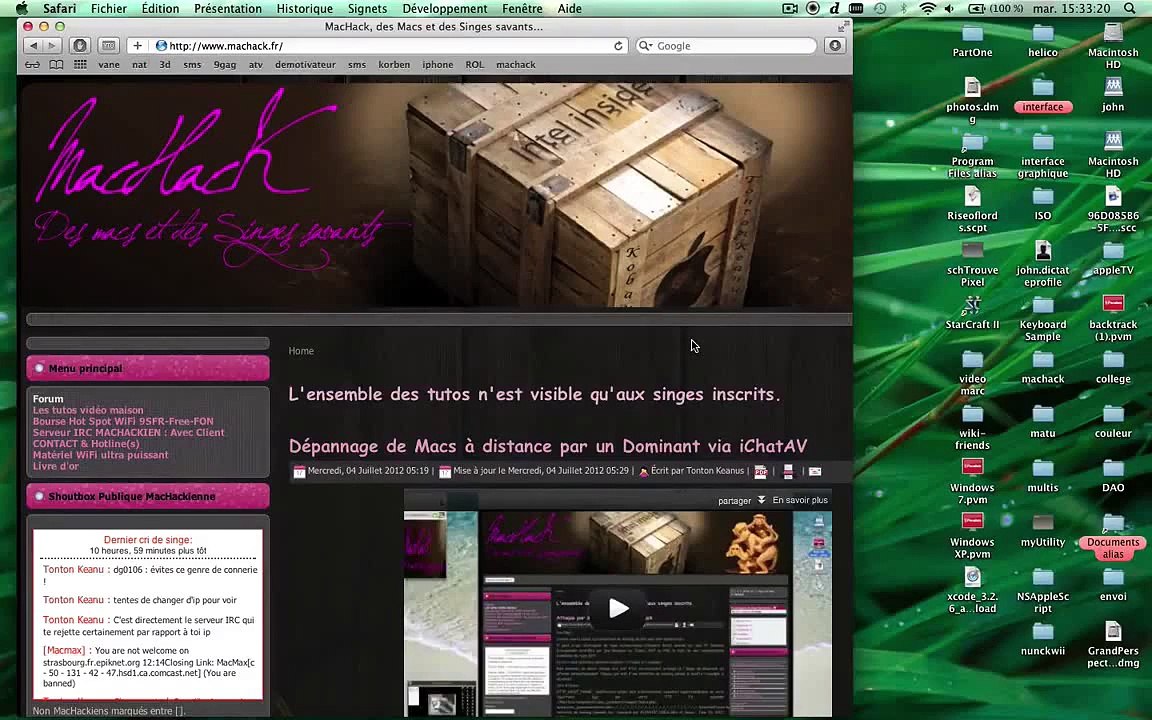Open the Aide menu
1152x720 pixels.
(569, 8)
